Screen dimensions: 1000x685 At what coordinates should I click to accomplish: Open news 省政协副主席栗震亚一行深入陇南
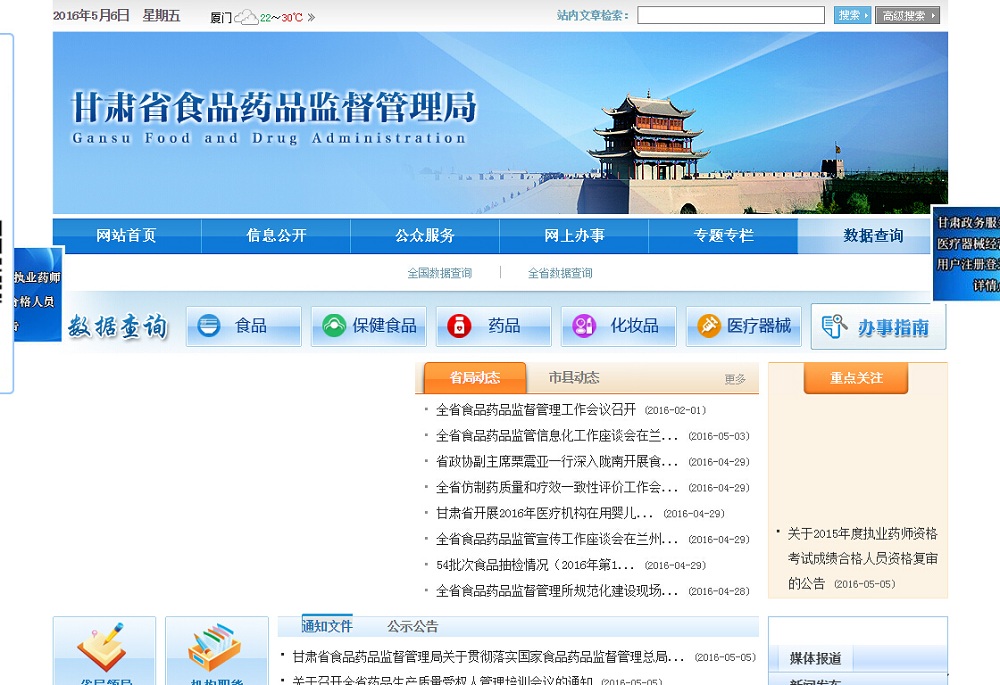556,461
